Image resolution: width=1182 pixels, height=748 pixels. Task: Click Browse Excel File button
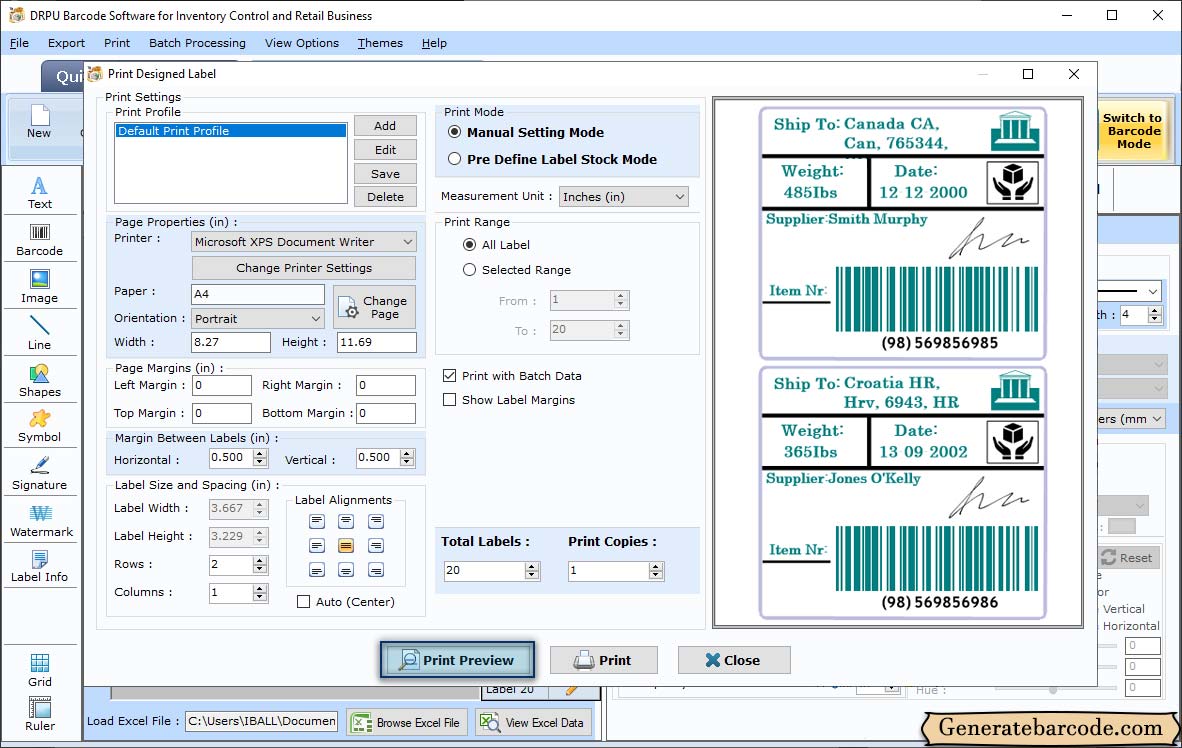(407, 722)
